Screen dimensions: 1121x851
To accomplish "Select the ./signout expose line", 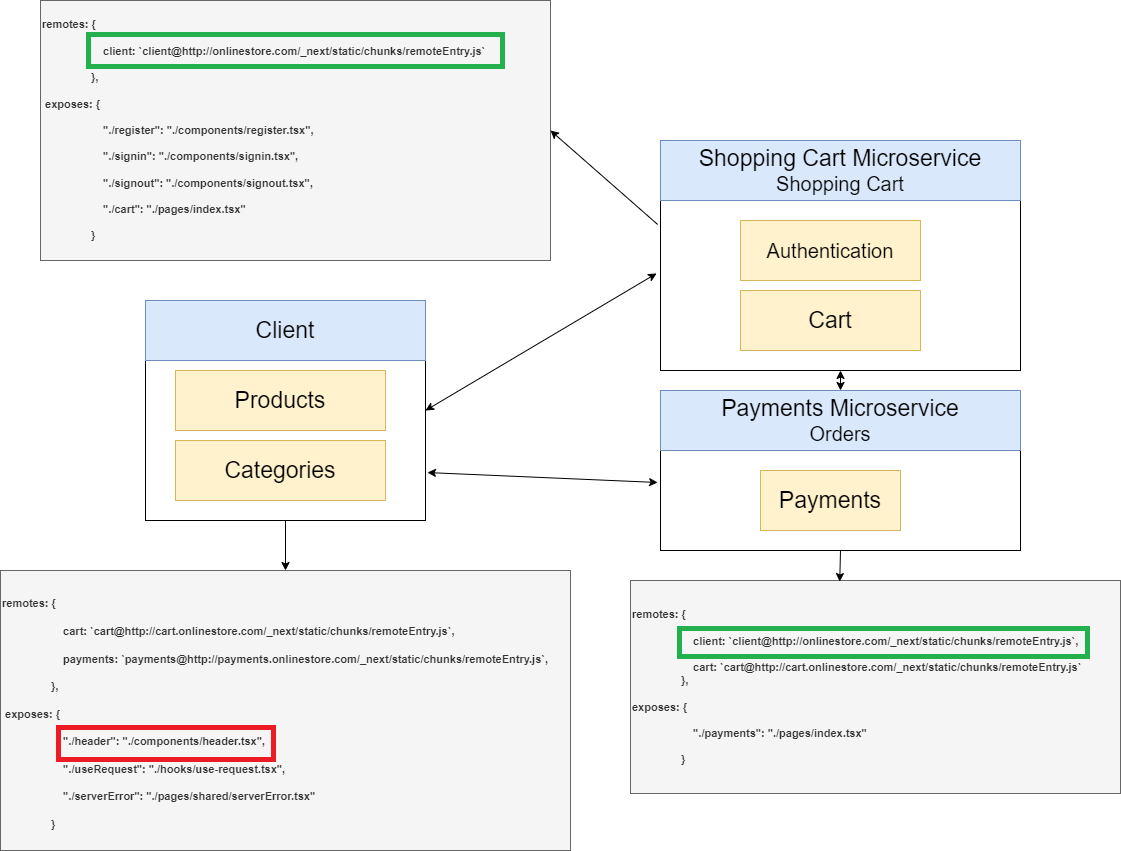I will click(208, 183).
